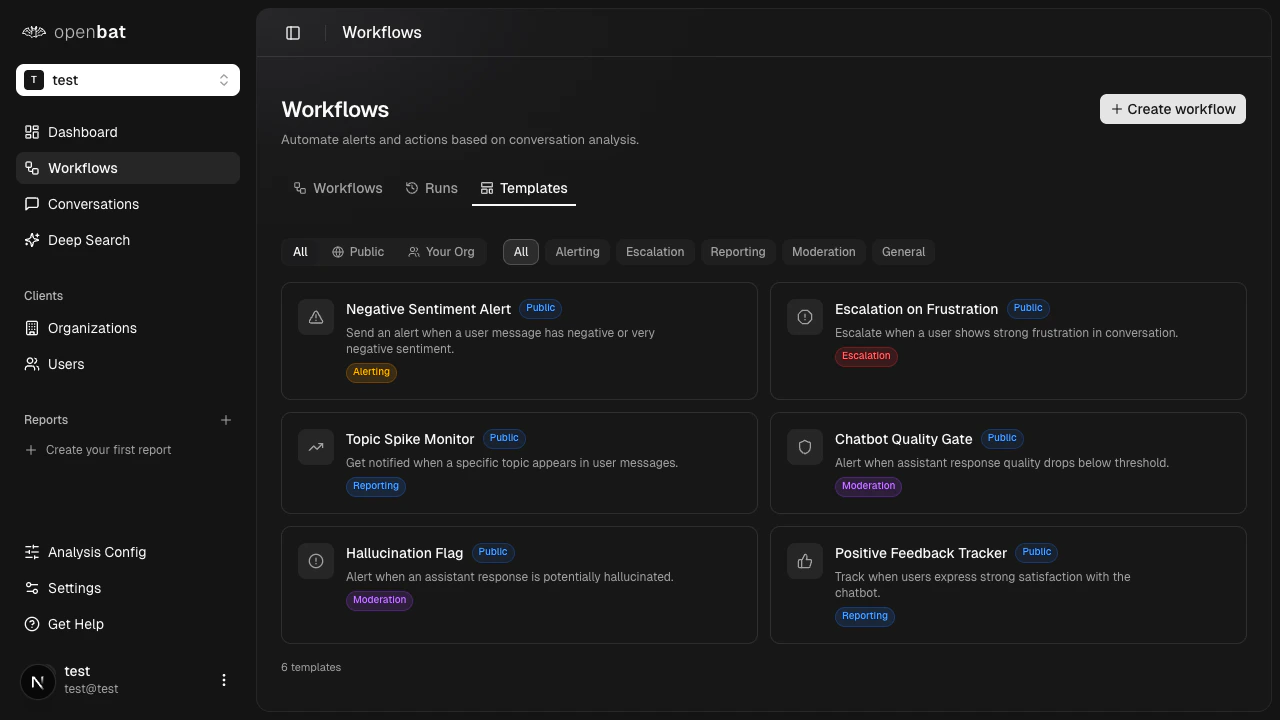Viewport: 1280px width, 720px height.
Task: Click the shield icon on Chatbot Quality Gate
Action: (805, 447)
